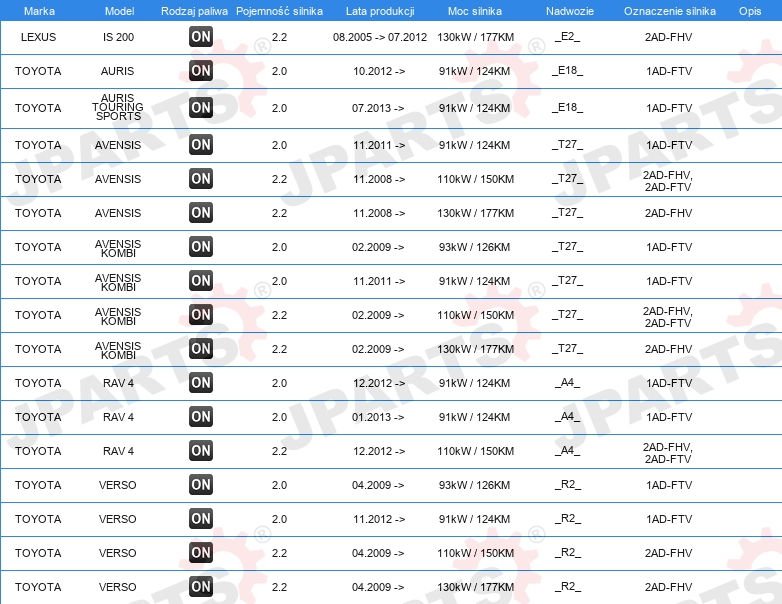Click the Rodzaj paliwa column header
782x604 pixels.
[194, 11]
